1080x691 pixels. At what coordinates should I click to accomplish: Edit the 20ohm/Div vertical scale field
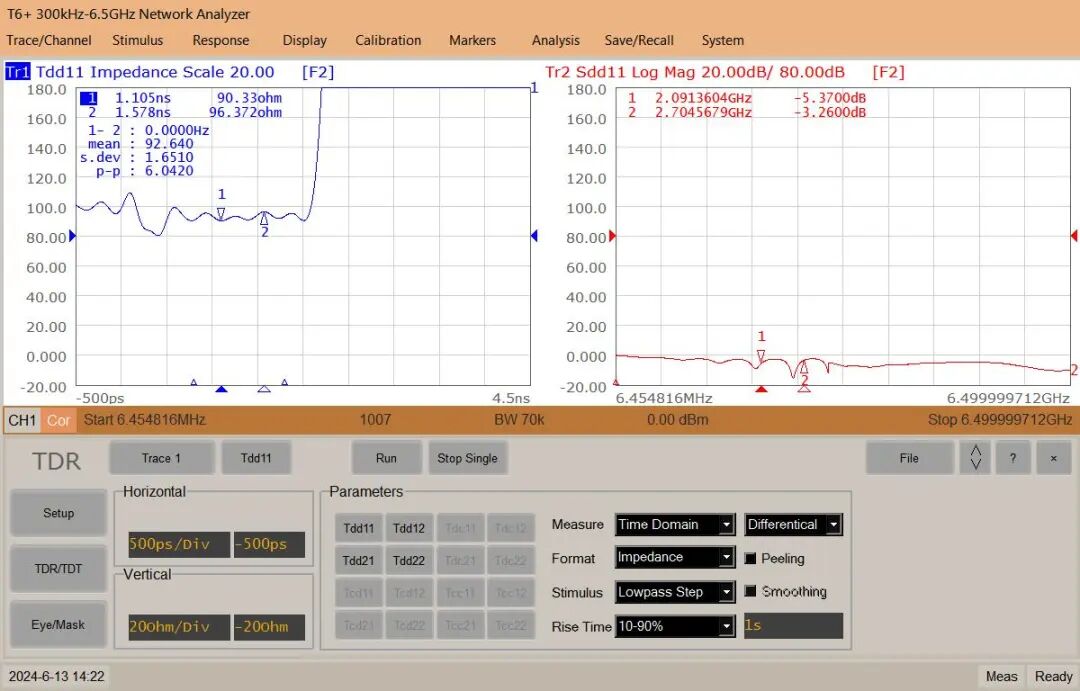pyautogui.click(x=179, y=627)
